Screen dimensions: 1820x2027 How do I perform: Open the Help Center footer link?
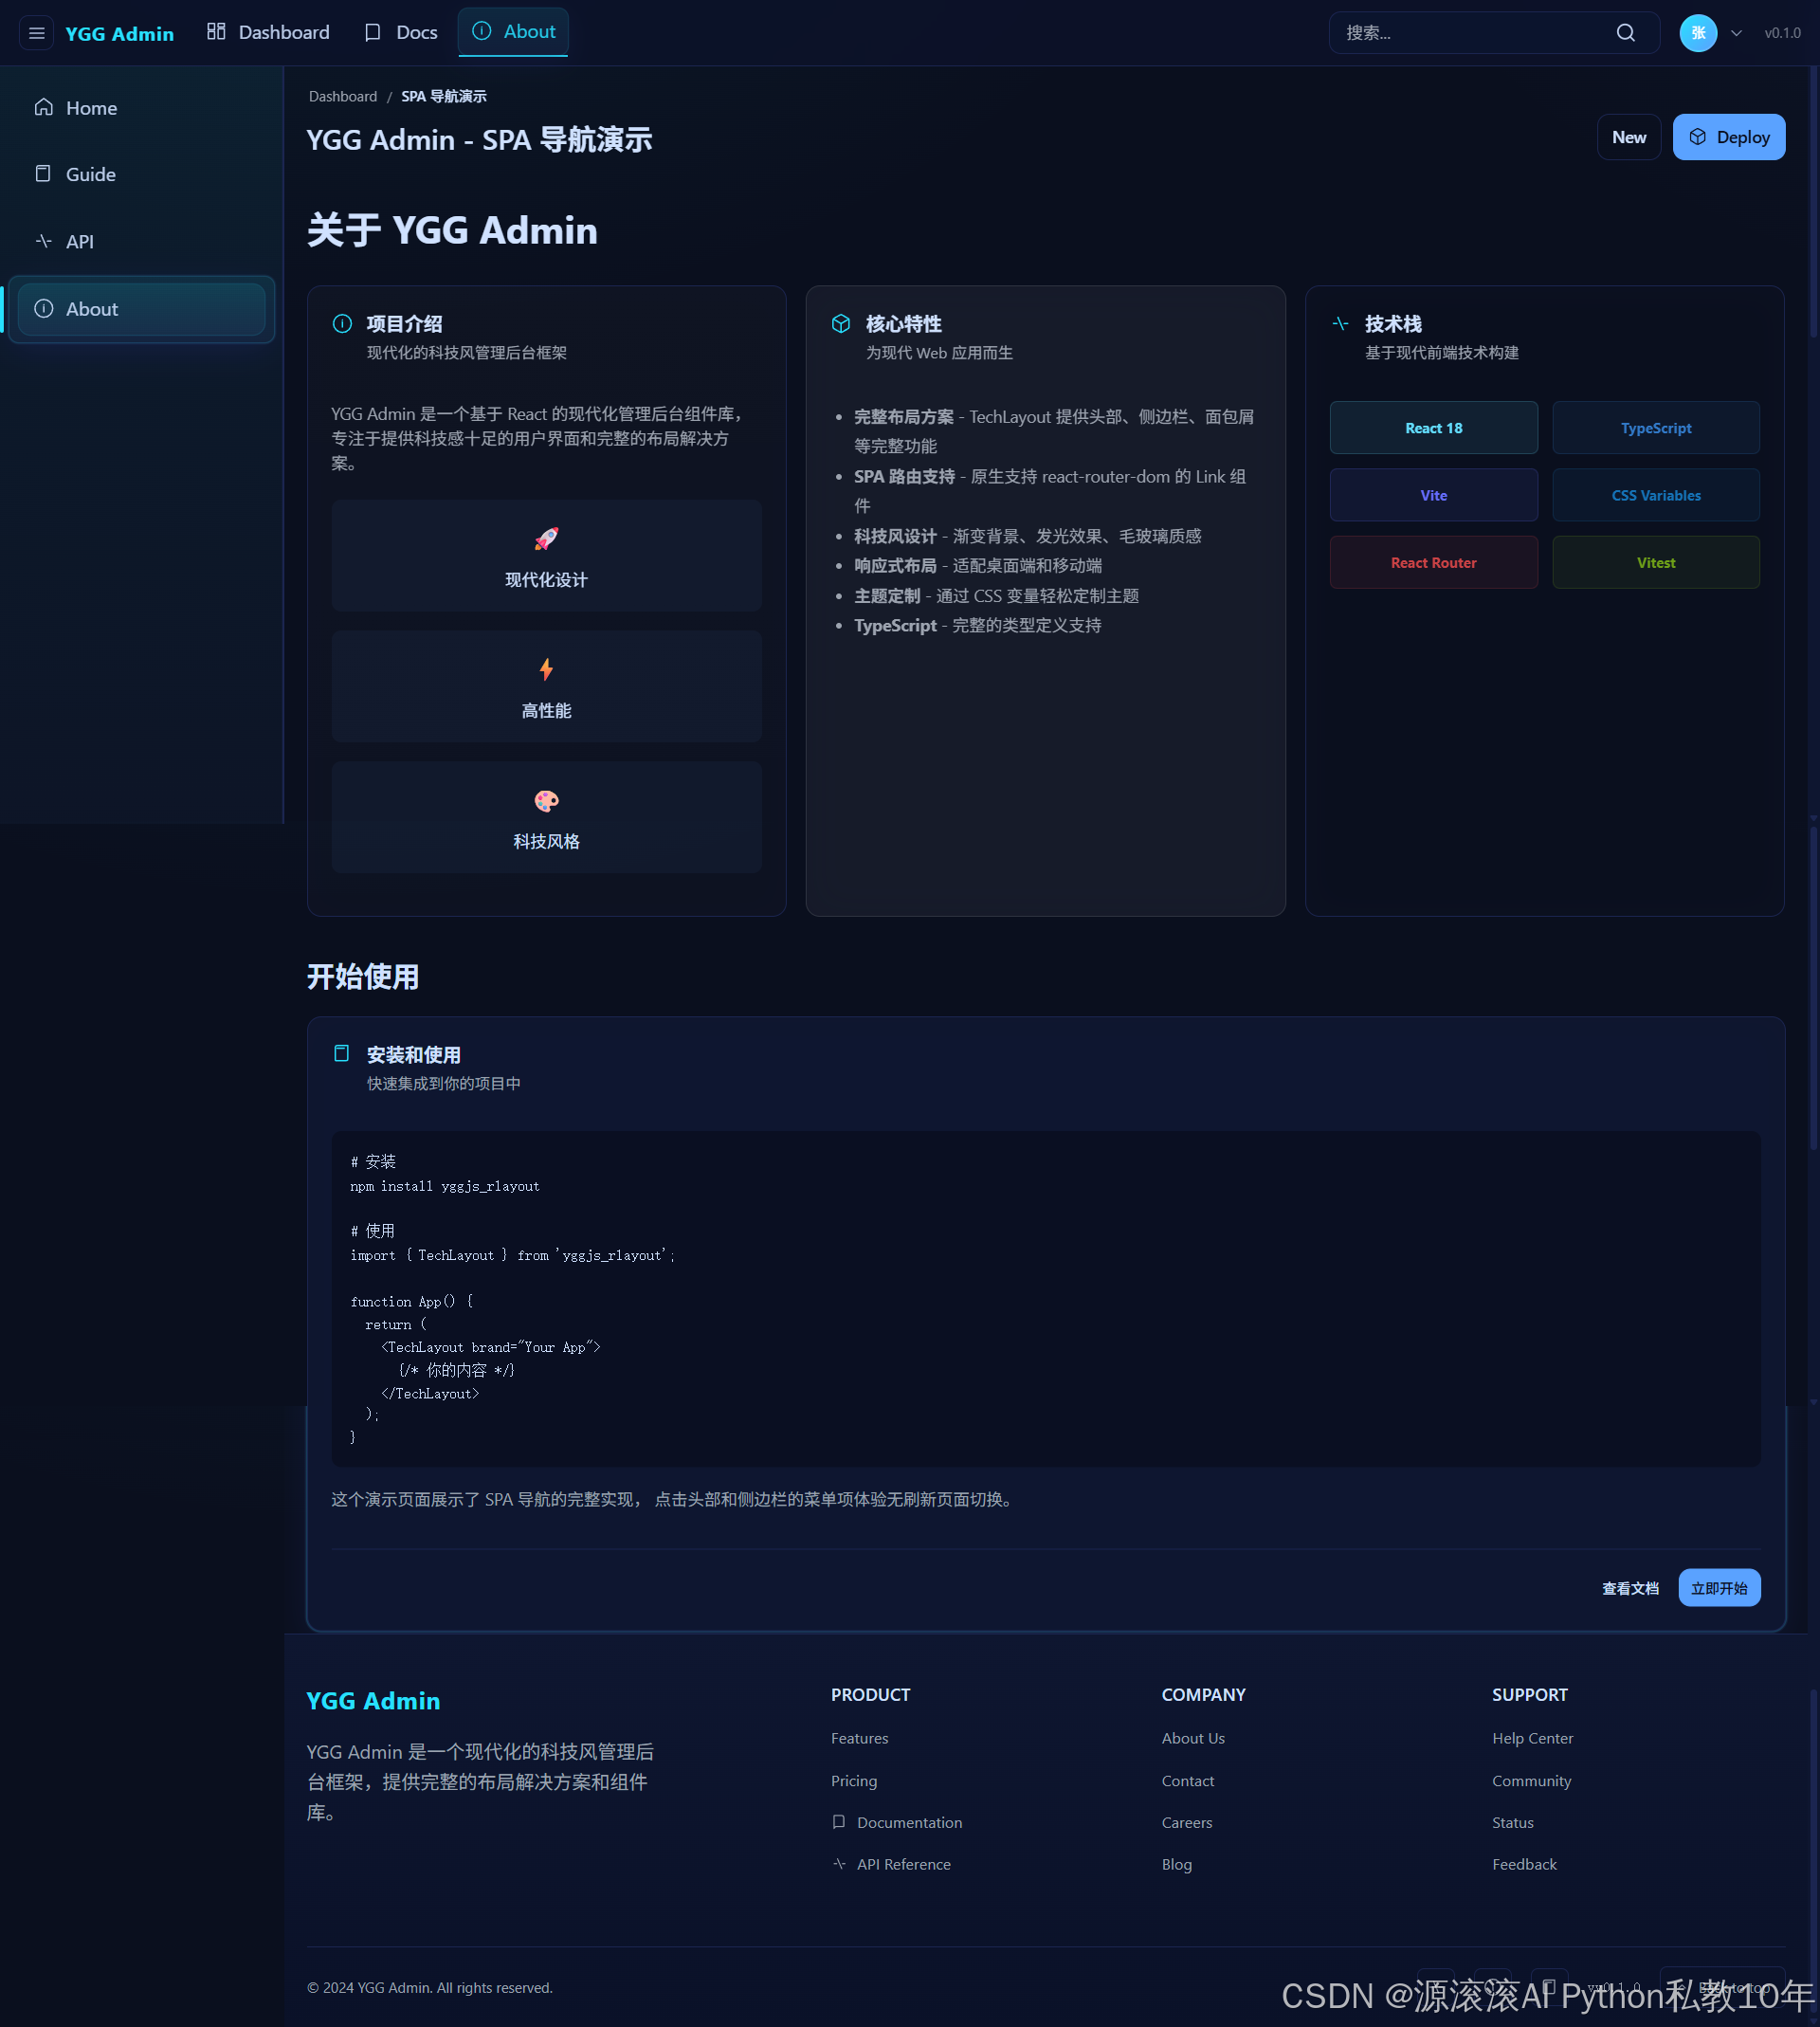coord(1532,1738)
